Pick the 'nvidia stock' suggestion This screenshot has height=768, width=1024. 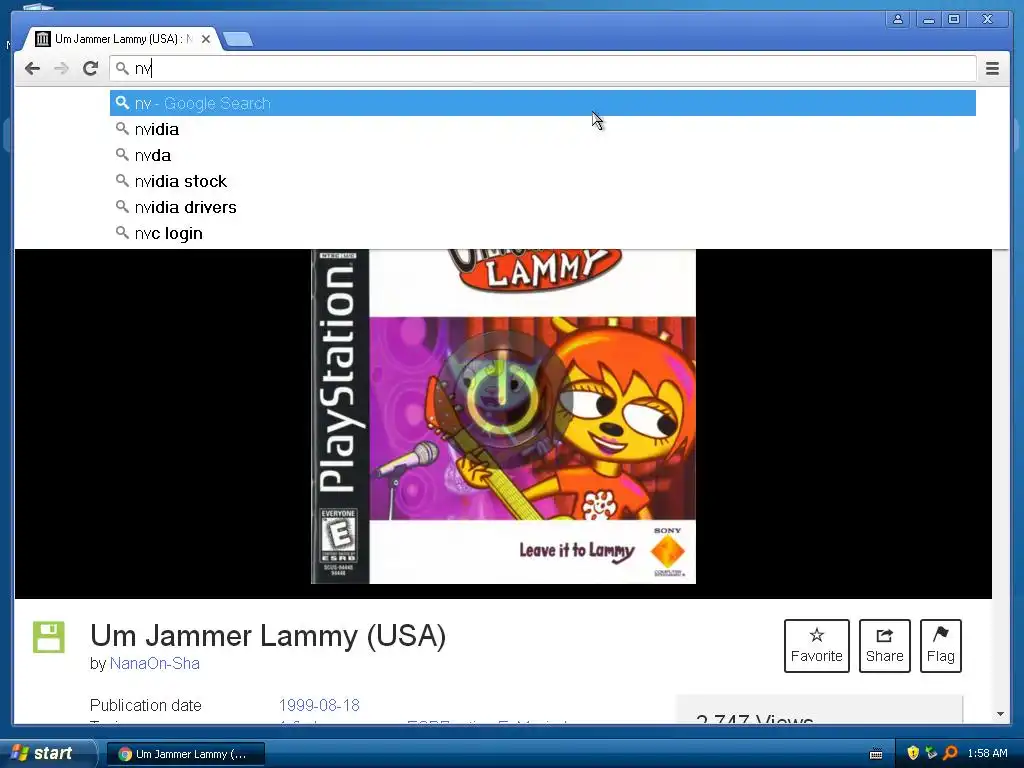pyautogui.click(x=543, y=182)
